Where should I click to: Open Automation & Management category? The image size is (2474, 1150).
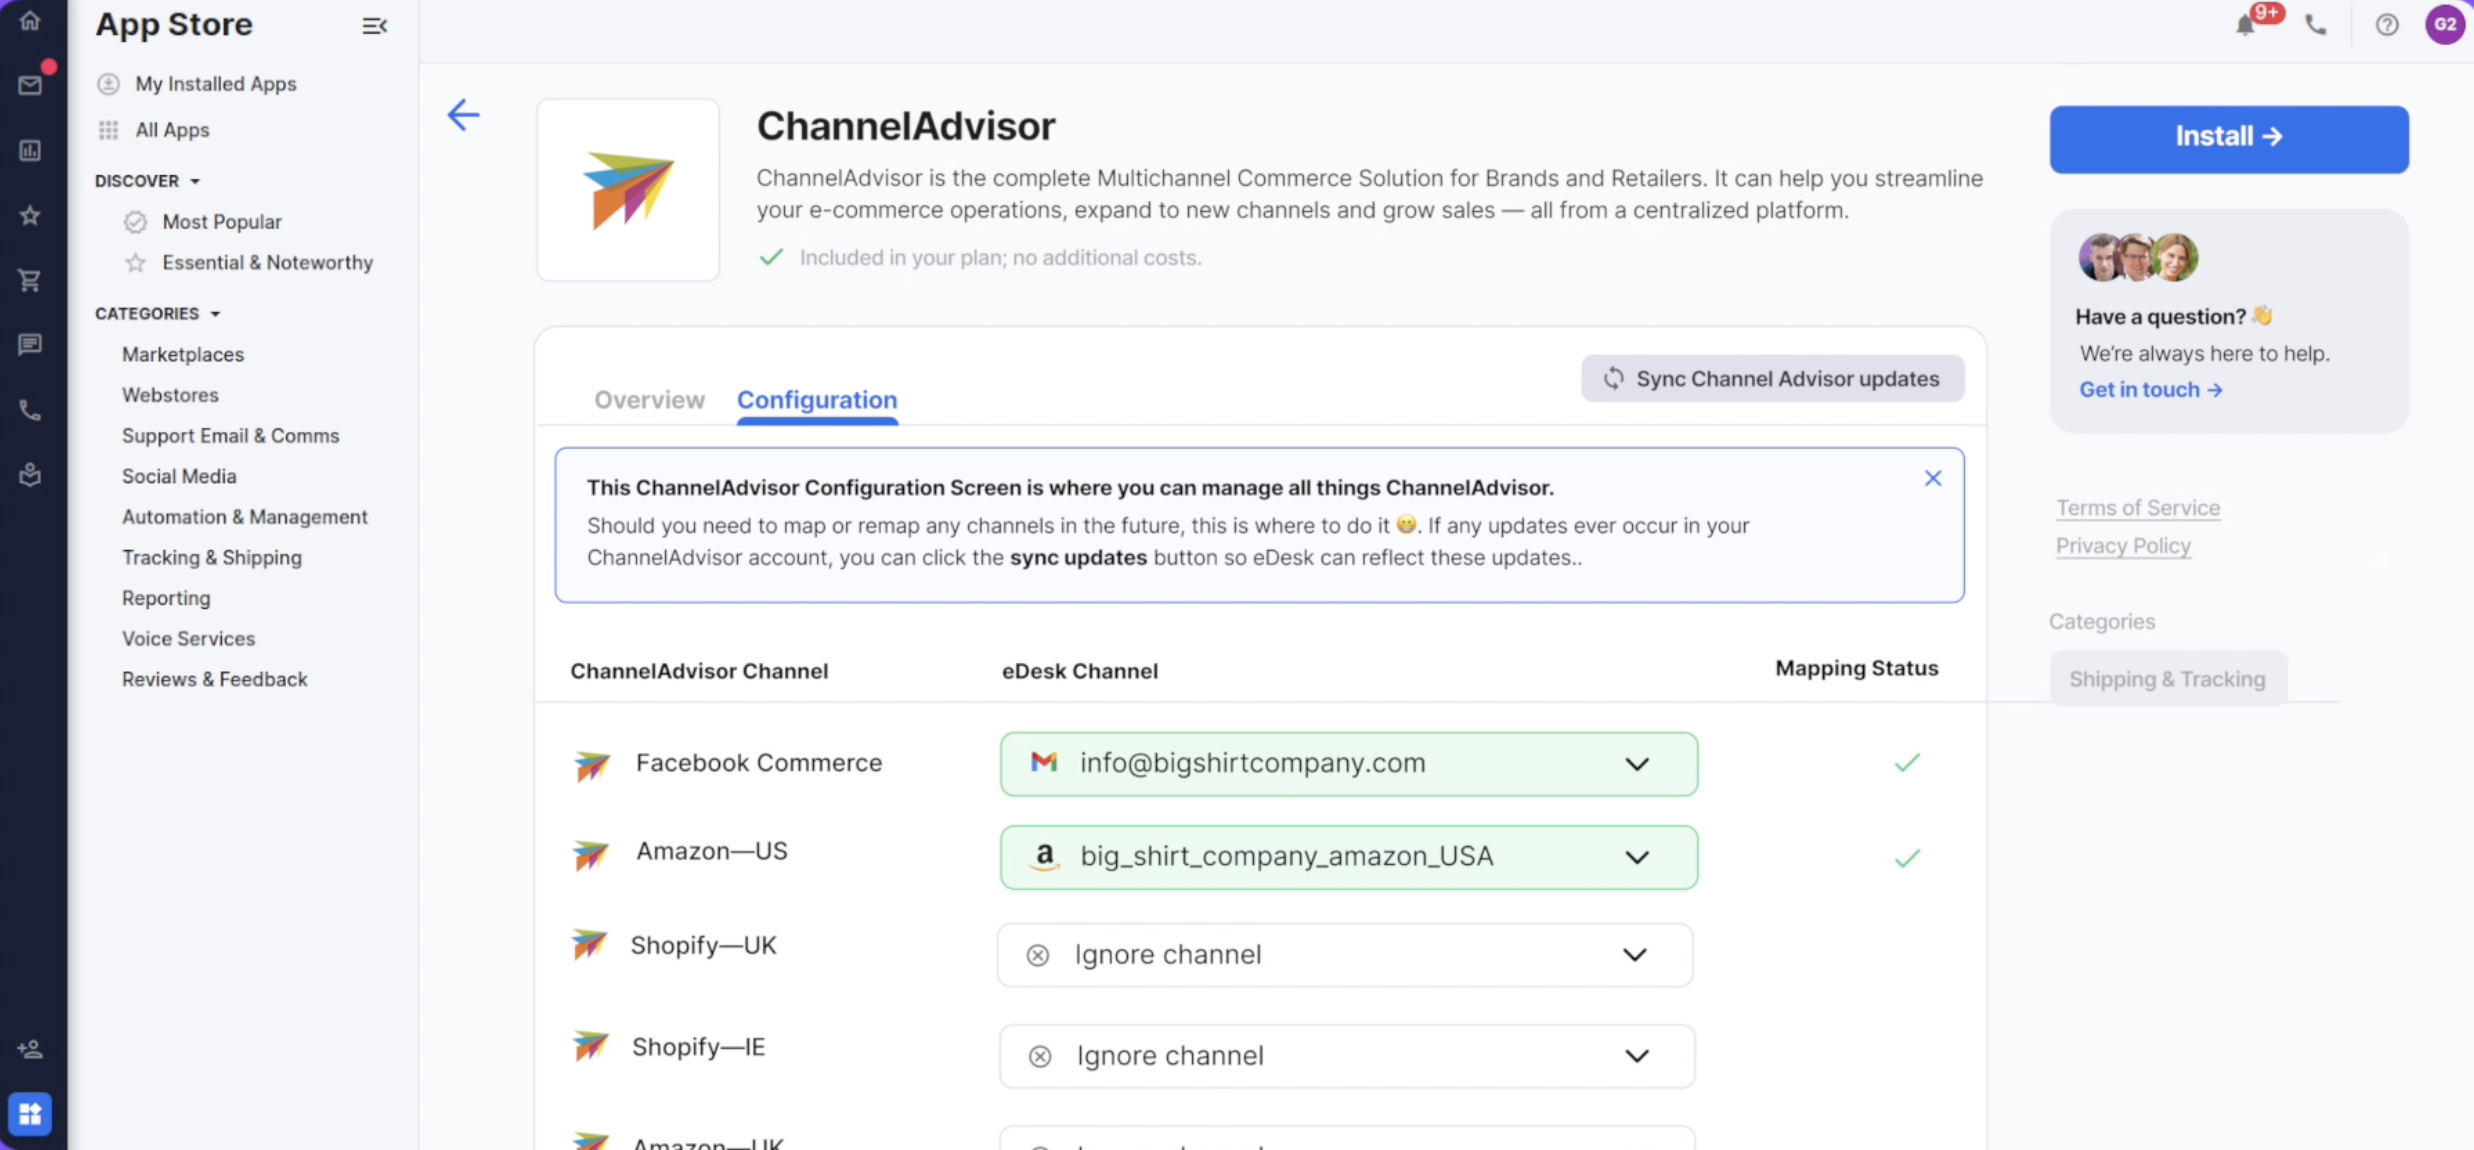pos(245,517)
